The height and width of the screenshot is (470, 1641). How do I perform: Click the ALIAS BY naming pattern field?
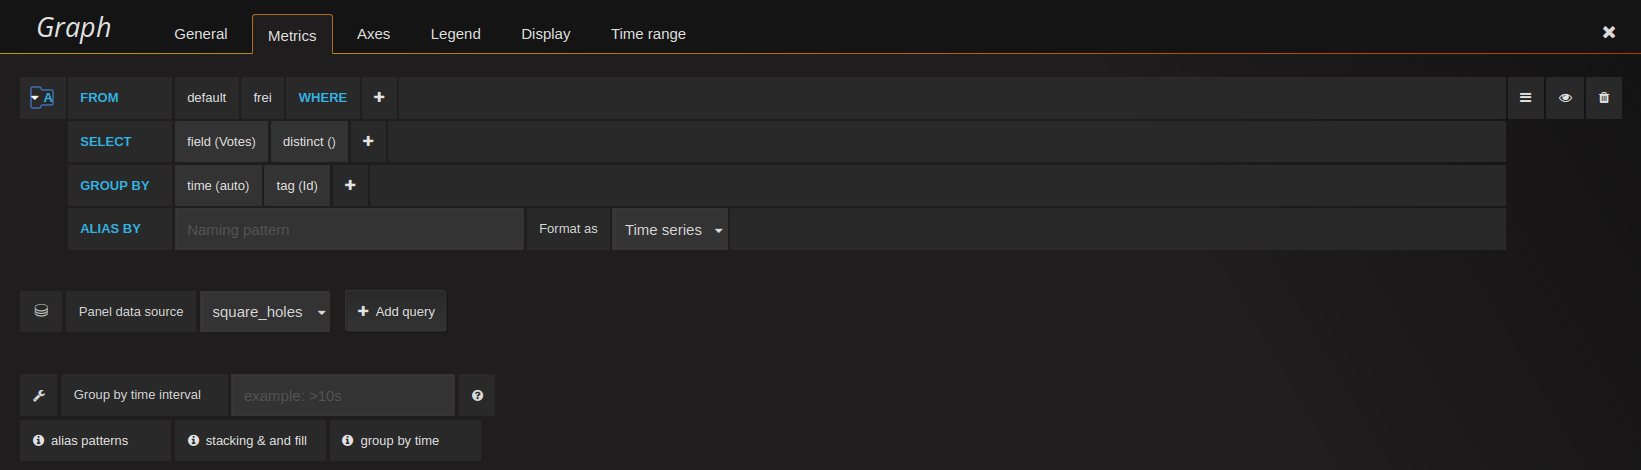pos(349,230)
